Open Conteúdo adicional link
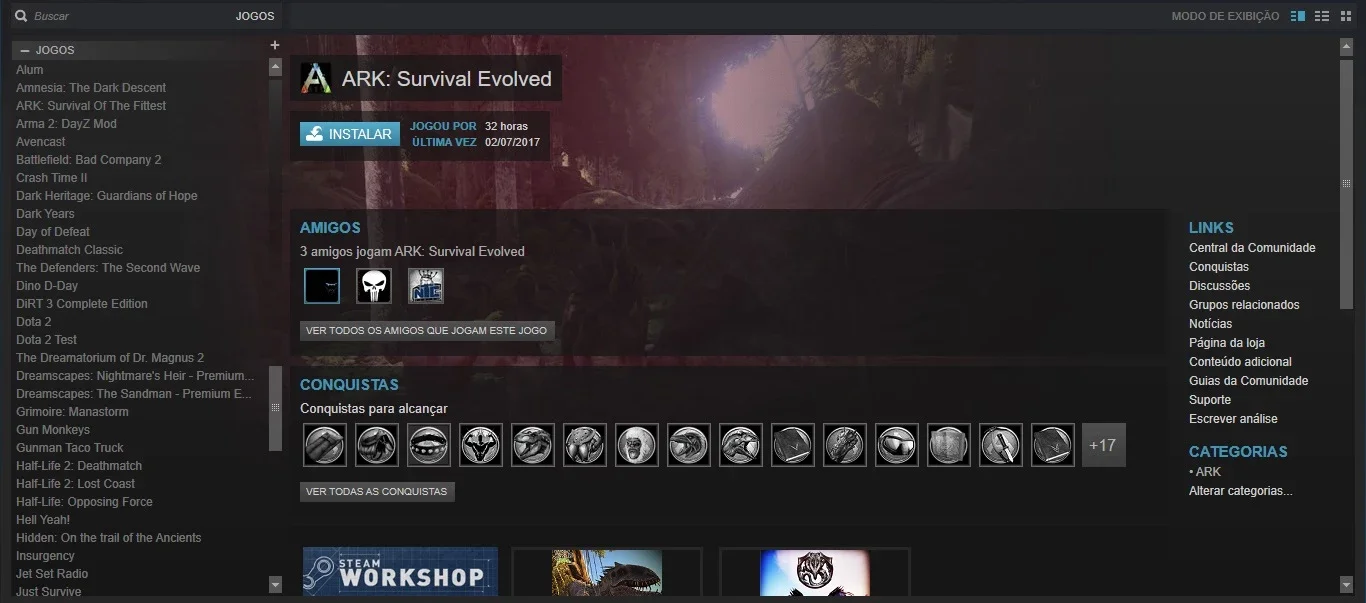The width and height of the screenshot is (1366, 603). (x=1240, y=362)
